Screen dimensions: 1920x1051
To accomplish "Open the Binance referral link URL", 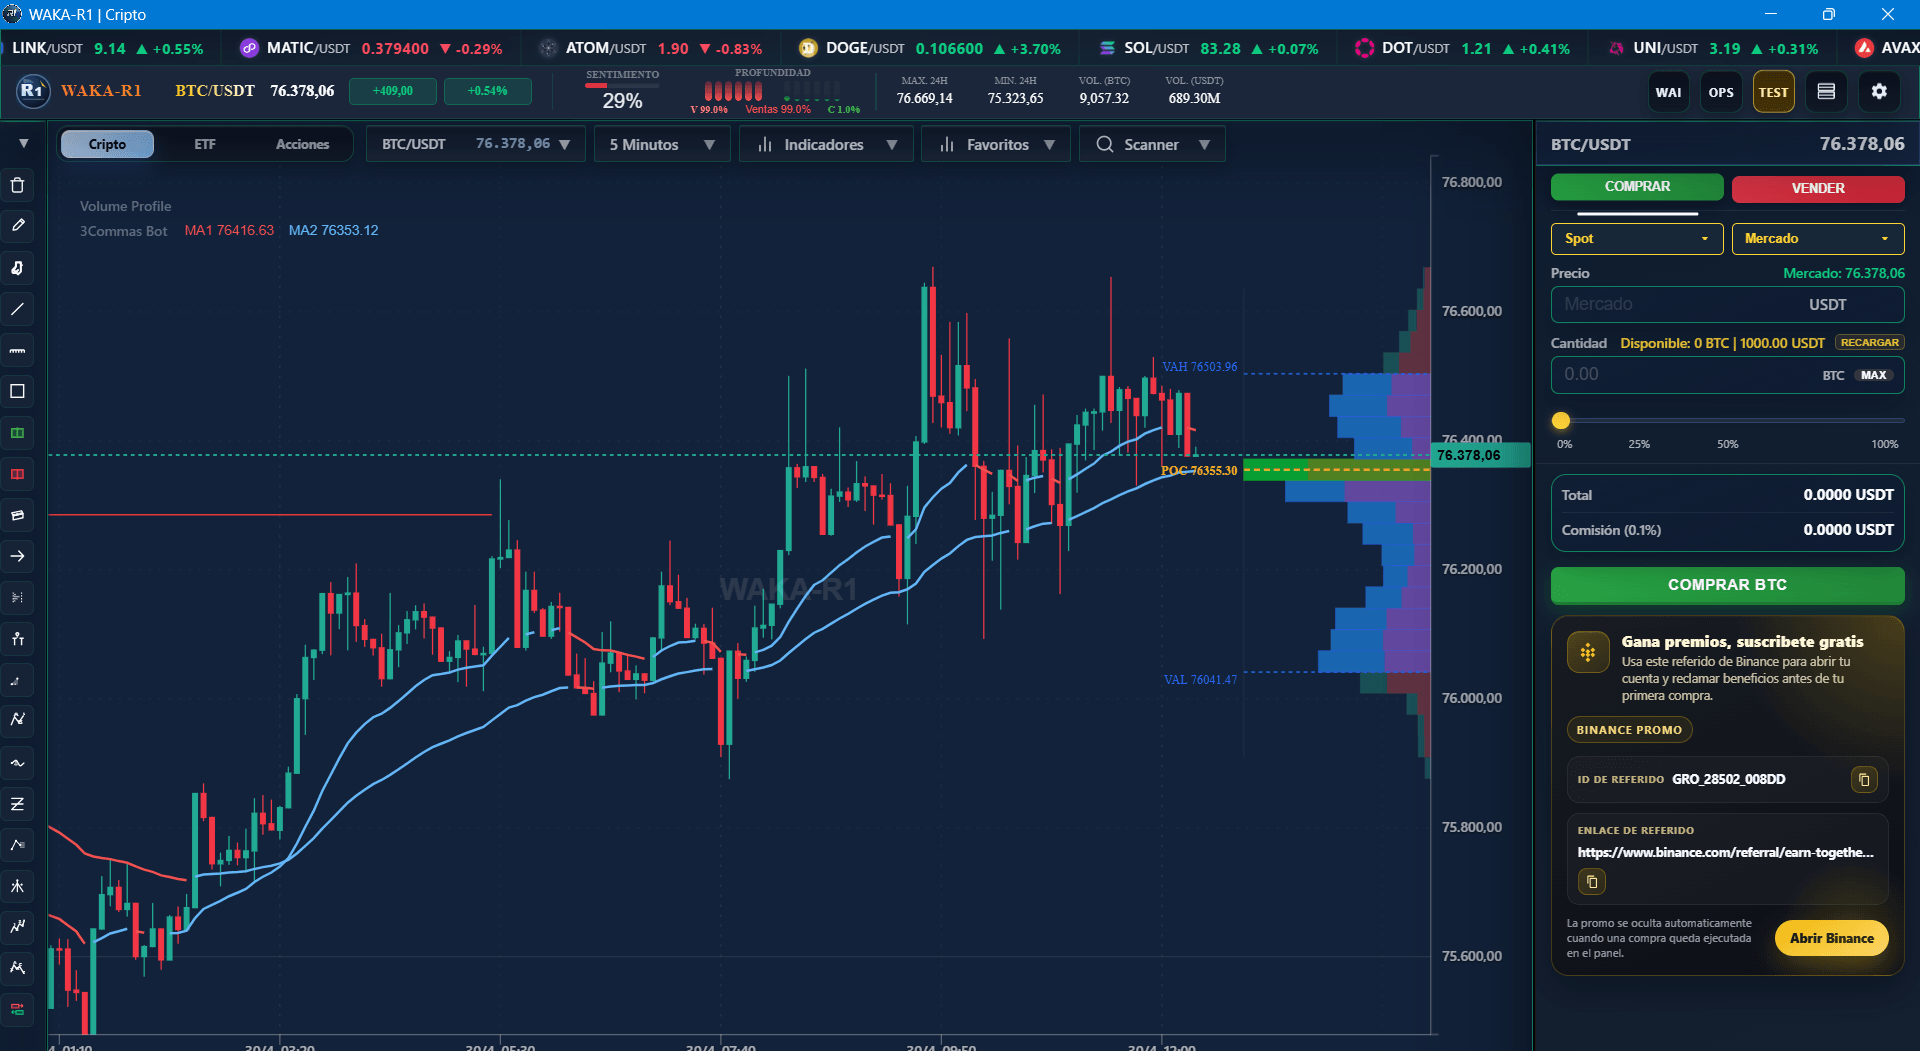I will pos(1725,852).
